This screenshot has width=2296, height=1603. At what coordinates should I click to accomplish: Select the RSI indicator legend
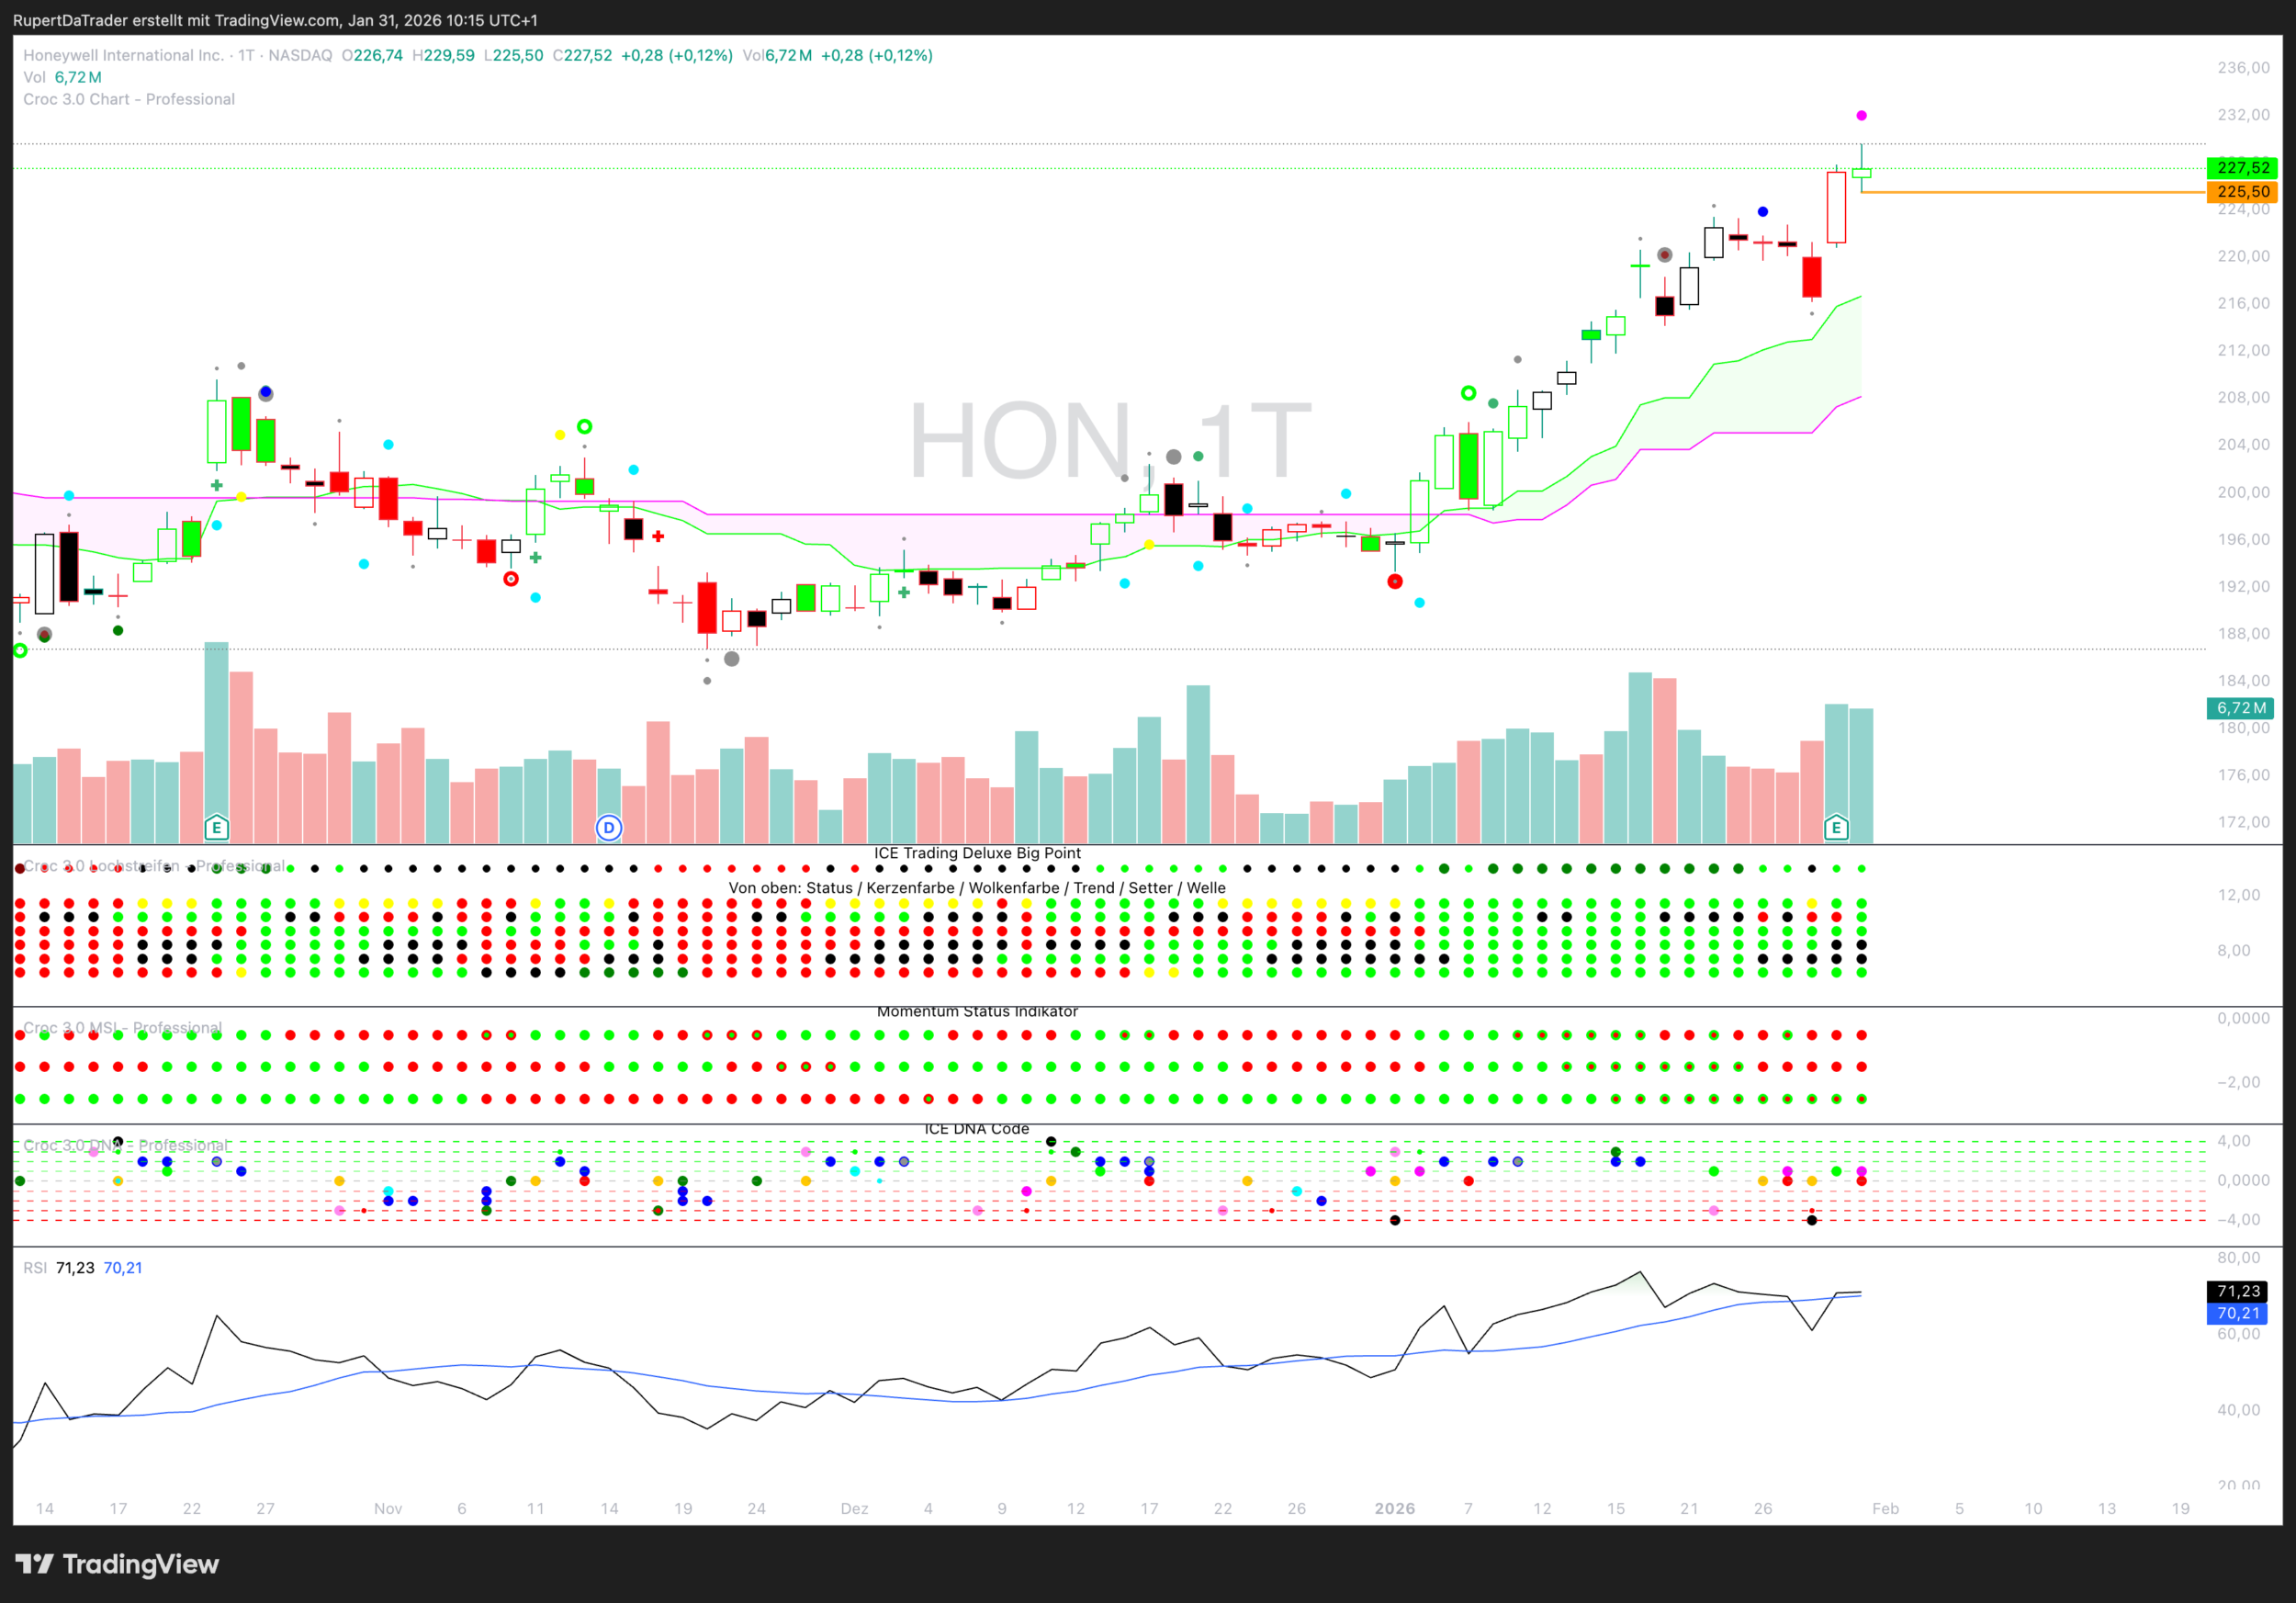click(35, 1268)
